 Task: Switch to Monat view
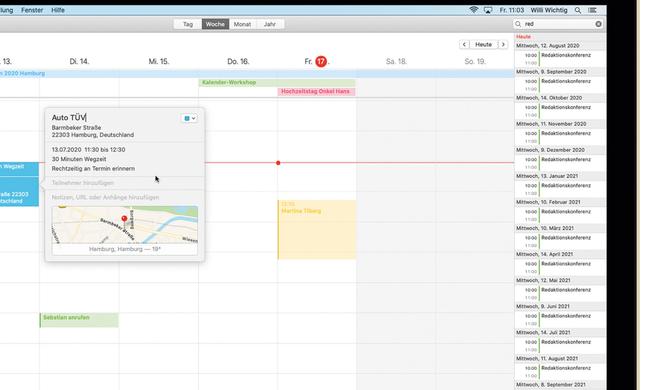(242, 24)
